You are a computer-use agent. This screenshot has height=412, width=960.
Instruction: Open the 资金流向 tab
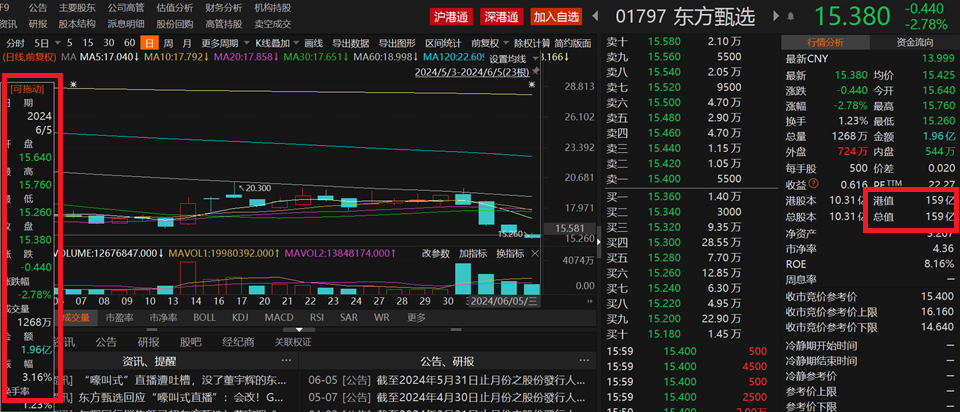[914, 42]
